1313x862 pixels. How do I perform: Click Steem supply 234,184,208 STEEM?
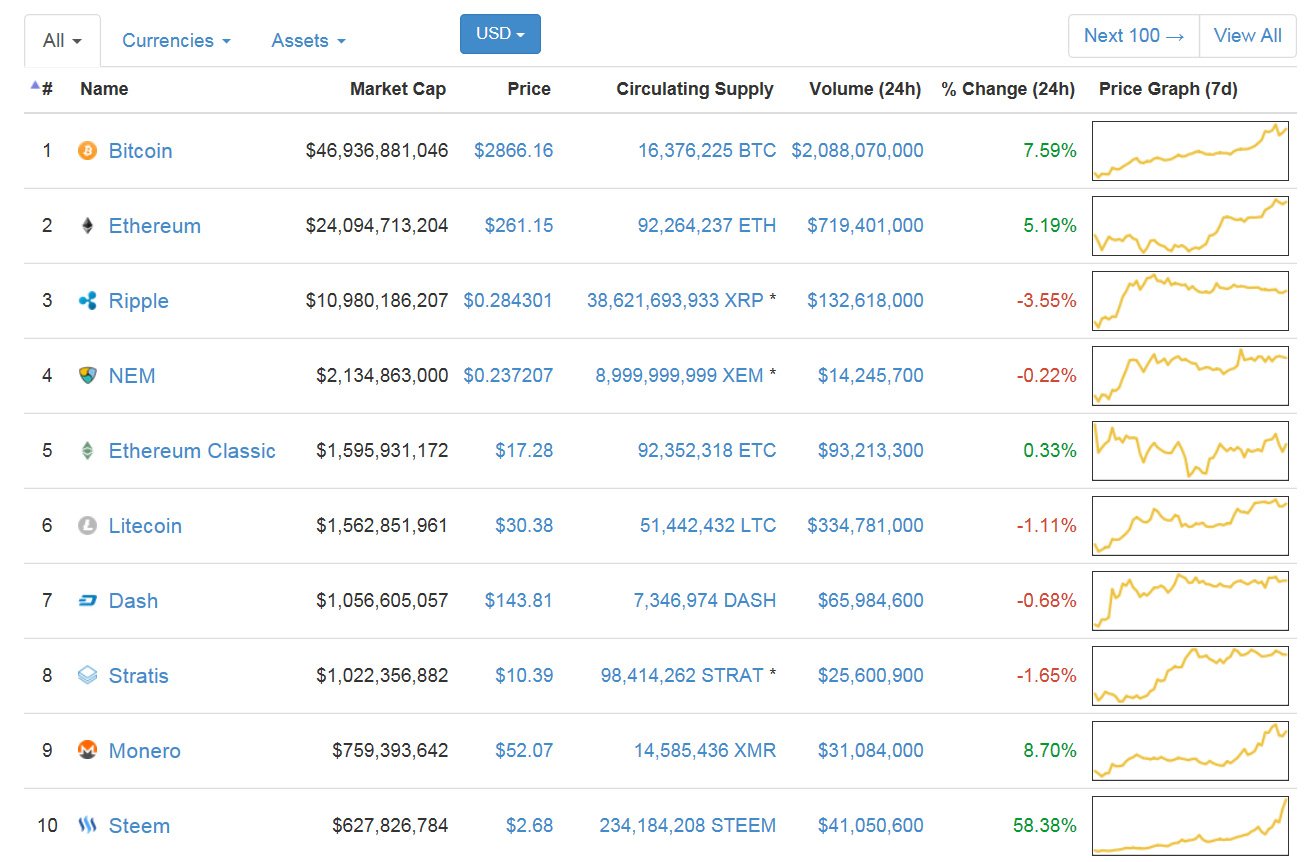click(688, 826)
